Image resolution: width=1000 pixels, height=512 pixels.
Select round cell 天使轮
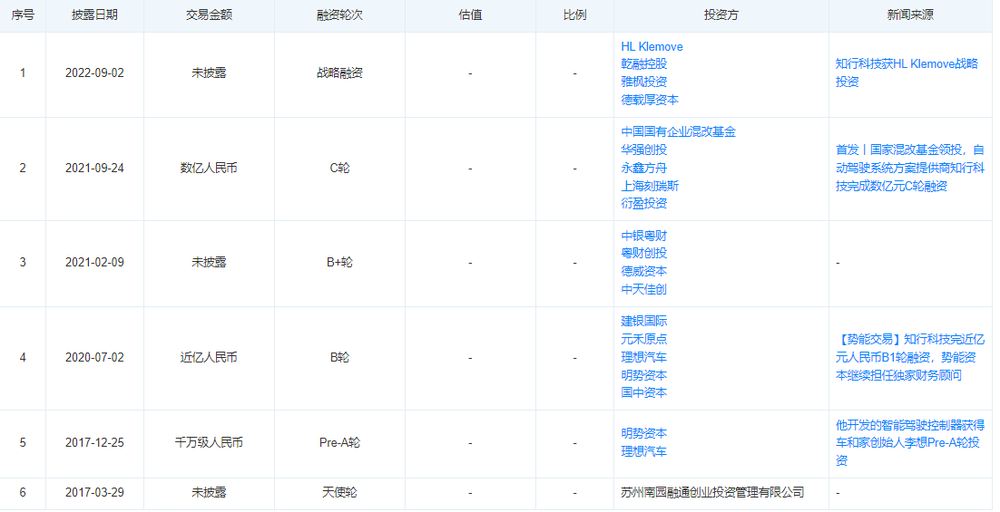340,492
